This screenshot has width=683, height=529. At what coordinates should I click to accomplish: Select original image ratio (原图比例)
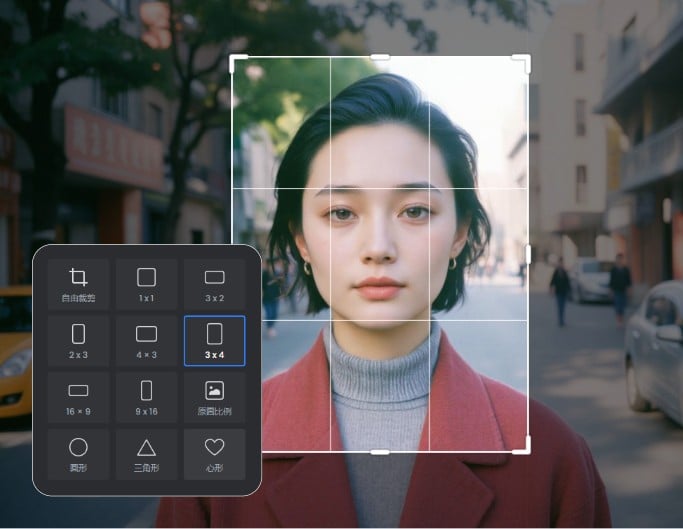(214, 397)
